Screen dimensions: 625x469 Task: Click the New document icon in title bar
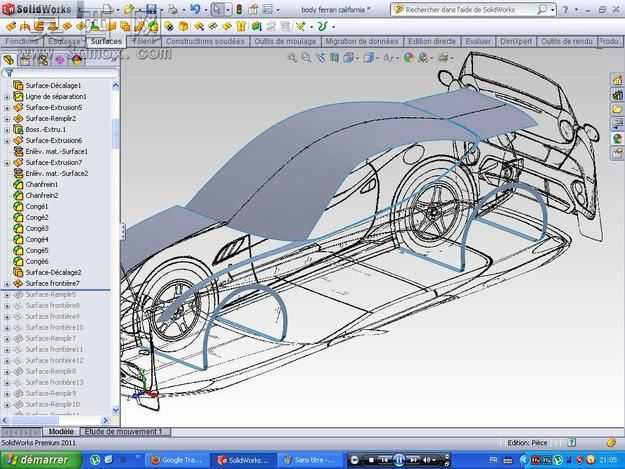(x=107, y=9)
